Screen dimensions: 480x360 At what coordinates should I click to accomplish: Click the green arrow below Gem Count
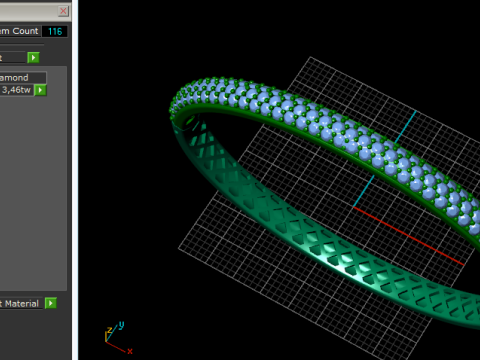(33, 58)
